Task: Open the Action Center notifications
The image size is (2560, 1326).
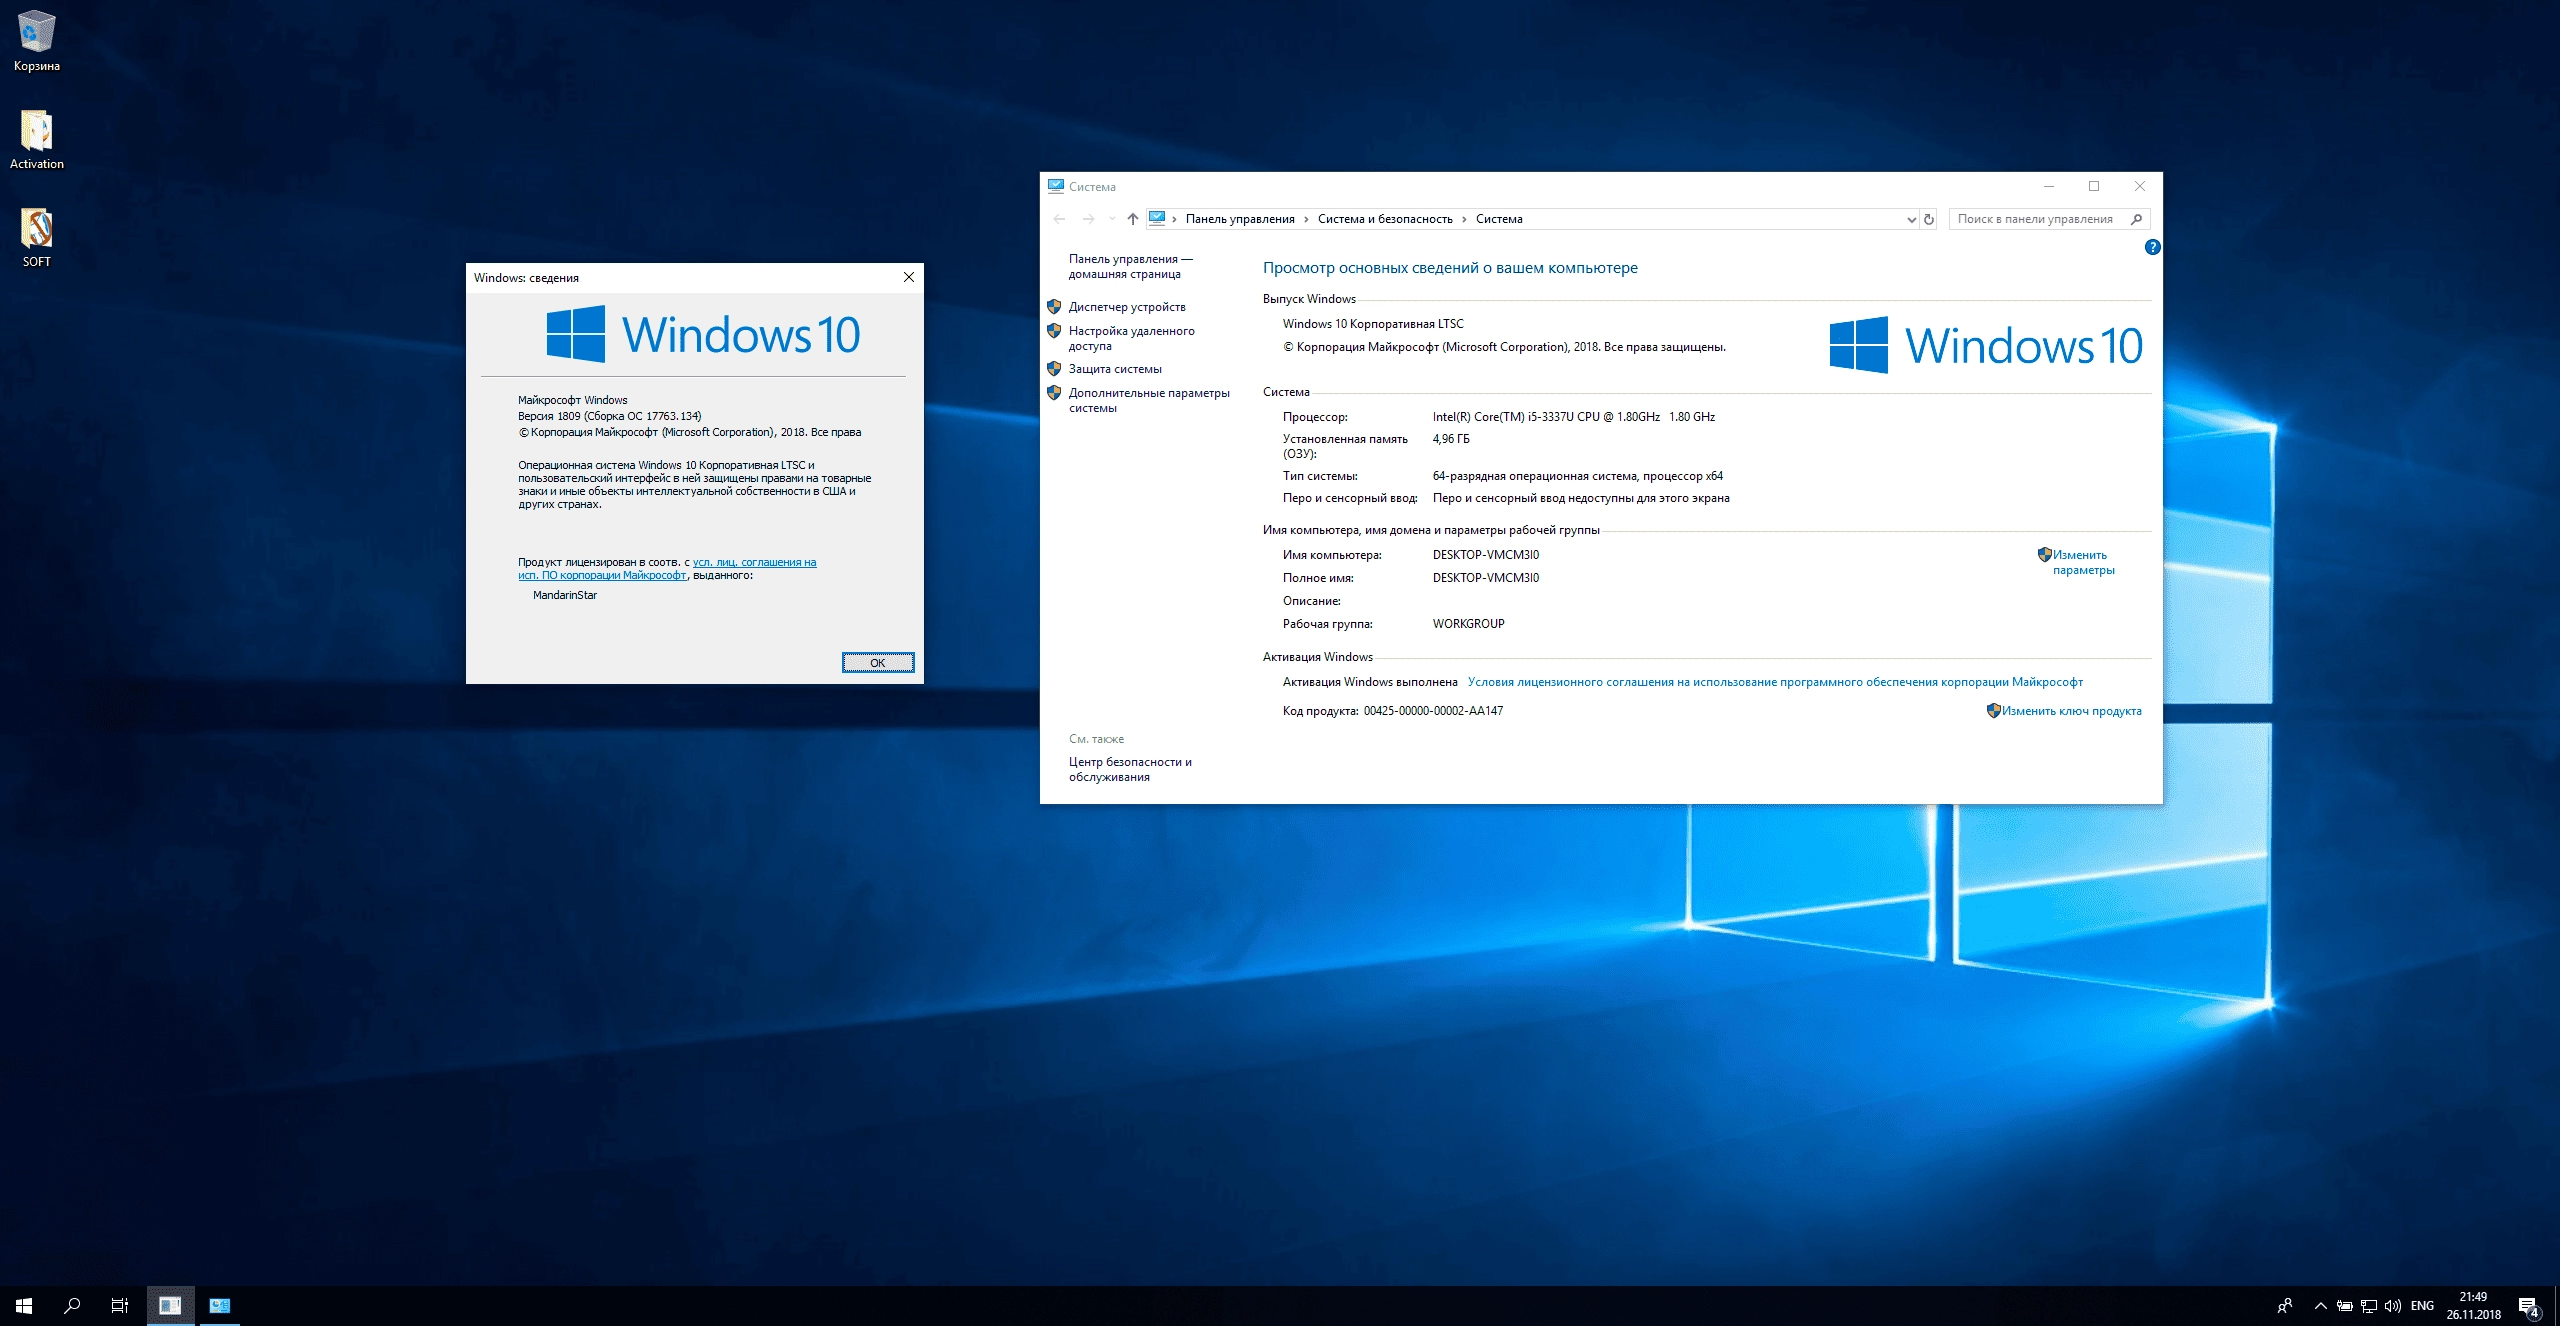Action: pyautogui.click(x=2529, y=1306)
